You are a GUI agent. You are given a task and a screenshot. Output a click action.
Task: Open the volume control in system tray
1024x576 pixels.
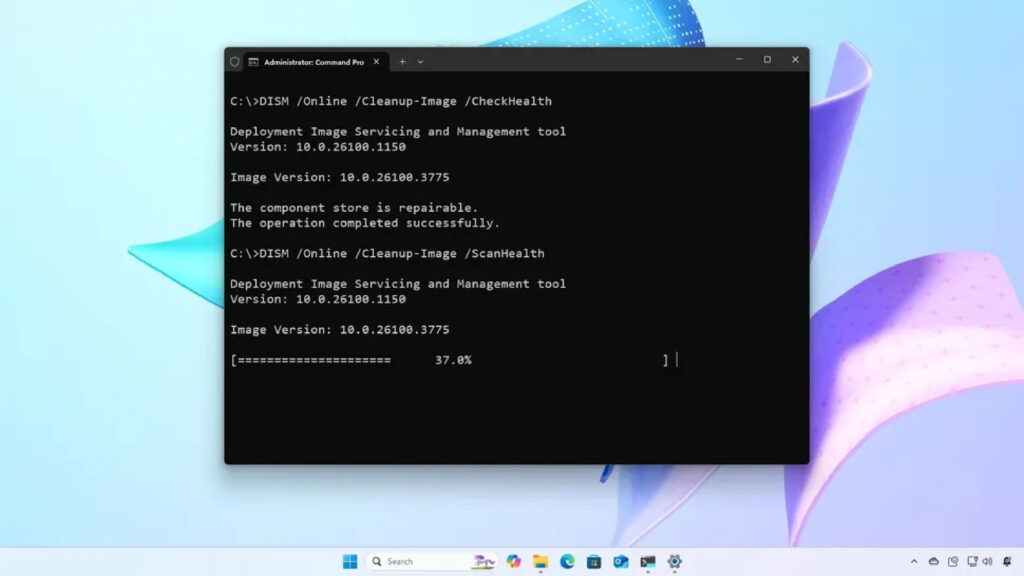pos(987,561)
